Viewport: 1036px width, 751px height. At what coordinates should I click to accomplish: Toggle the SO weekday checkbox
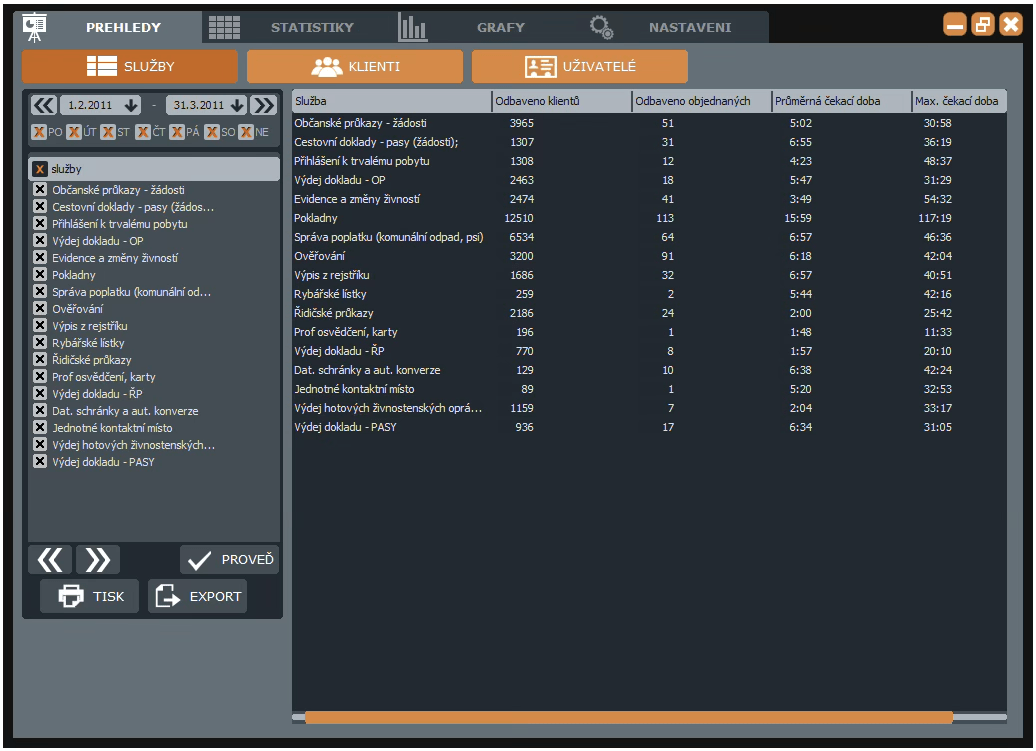click(x=211, y=132)
